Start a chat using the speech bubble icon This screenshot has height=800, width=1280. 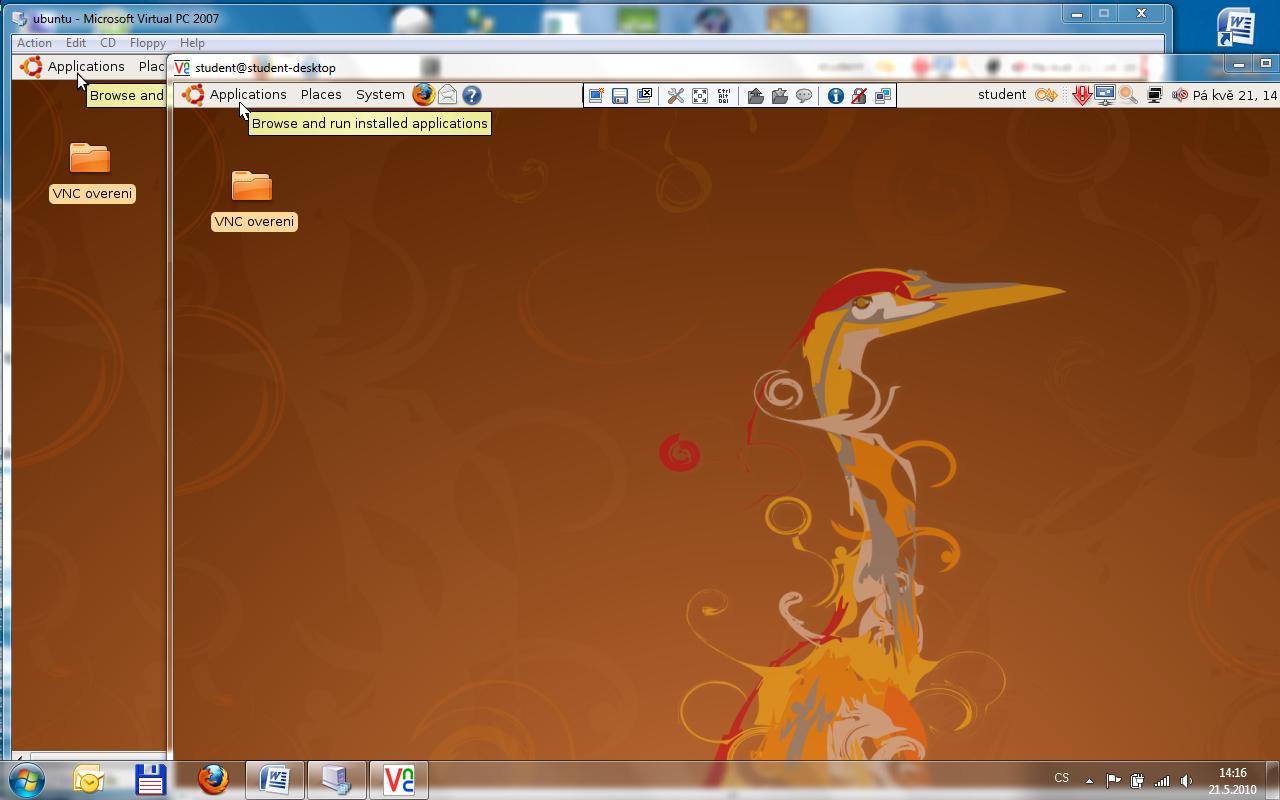804,96
